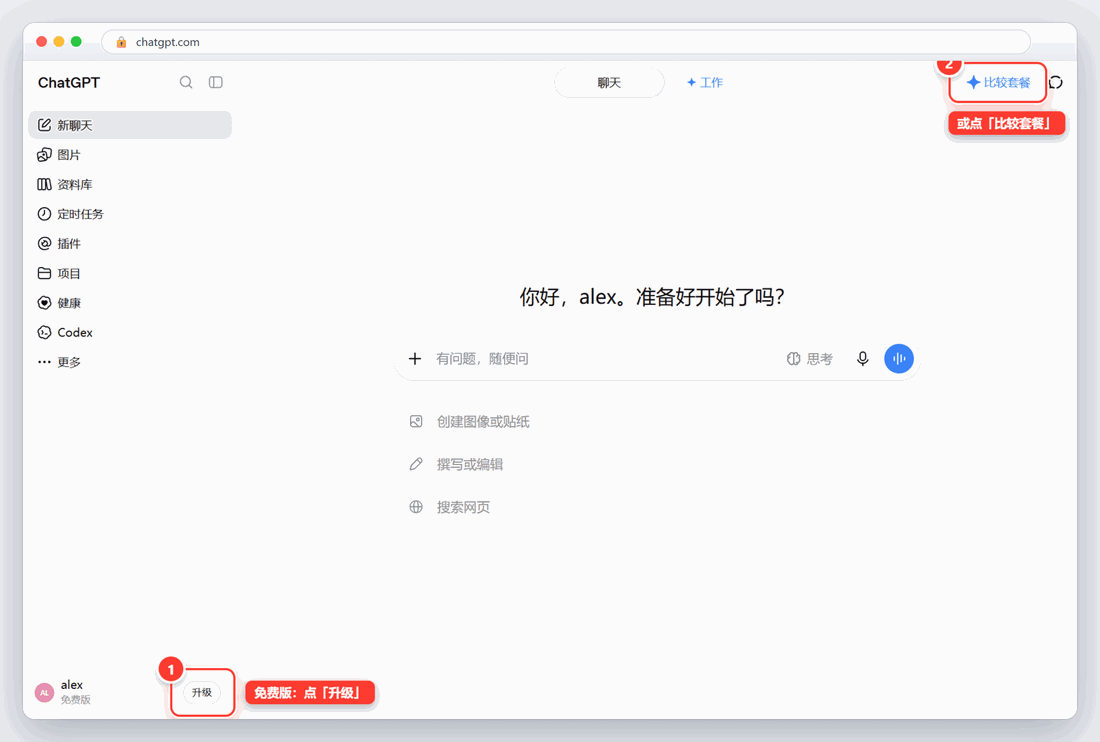Open the 插件 plugins icon

[44, 243]
